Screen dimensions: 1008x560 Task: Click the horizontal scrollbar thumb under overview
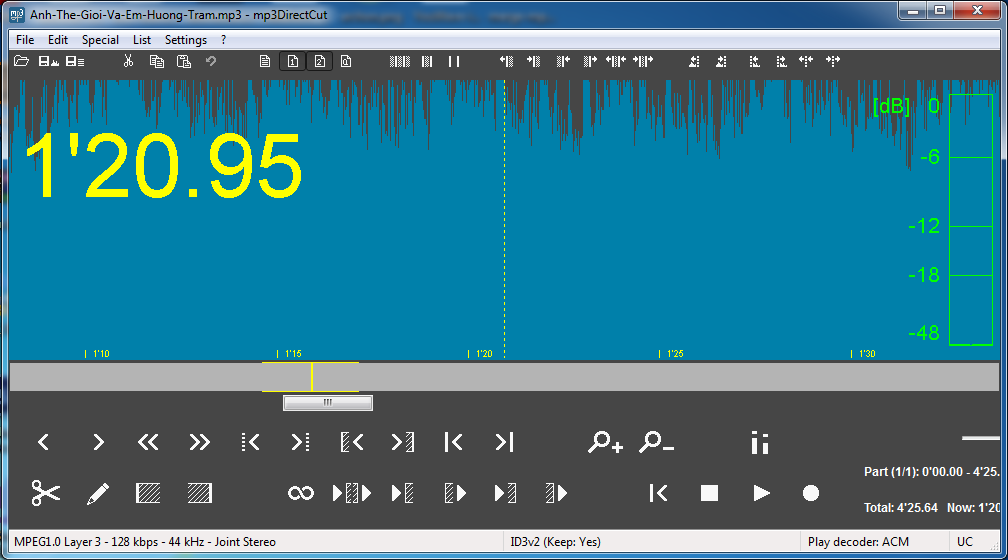328,403
